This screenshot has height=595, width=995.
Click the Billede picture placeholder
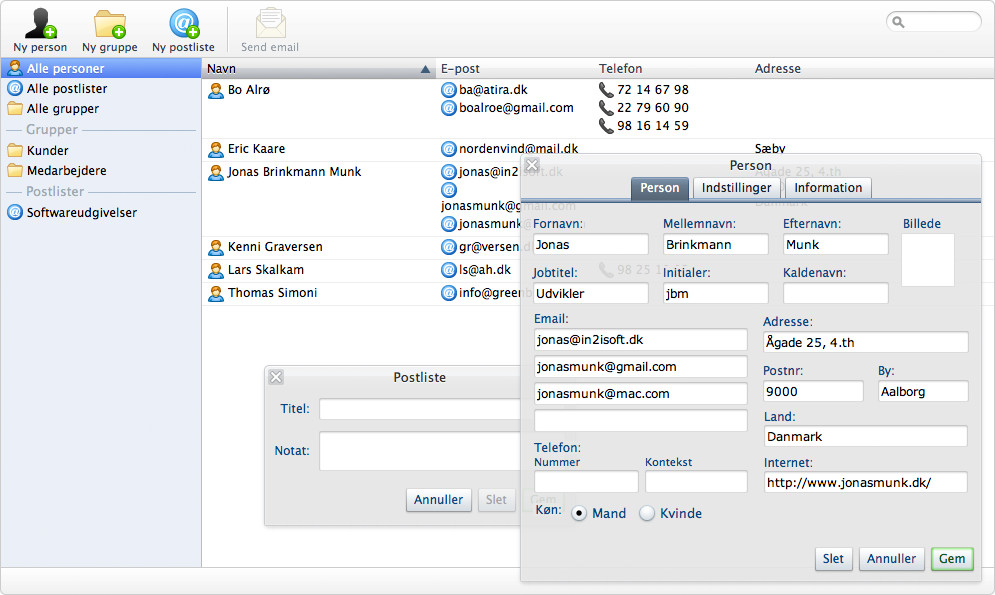click(x=928, y=260)
